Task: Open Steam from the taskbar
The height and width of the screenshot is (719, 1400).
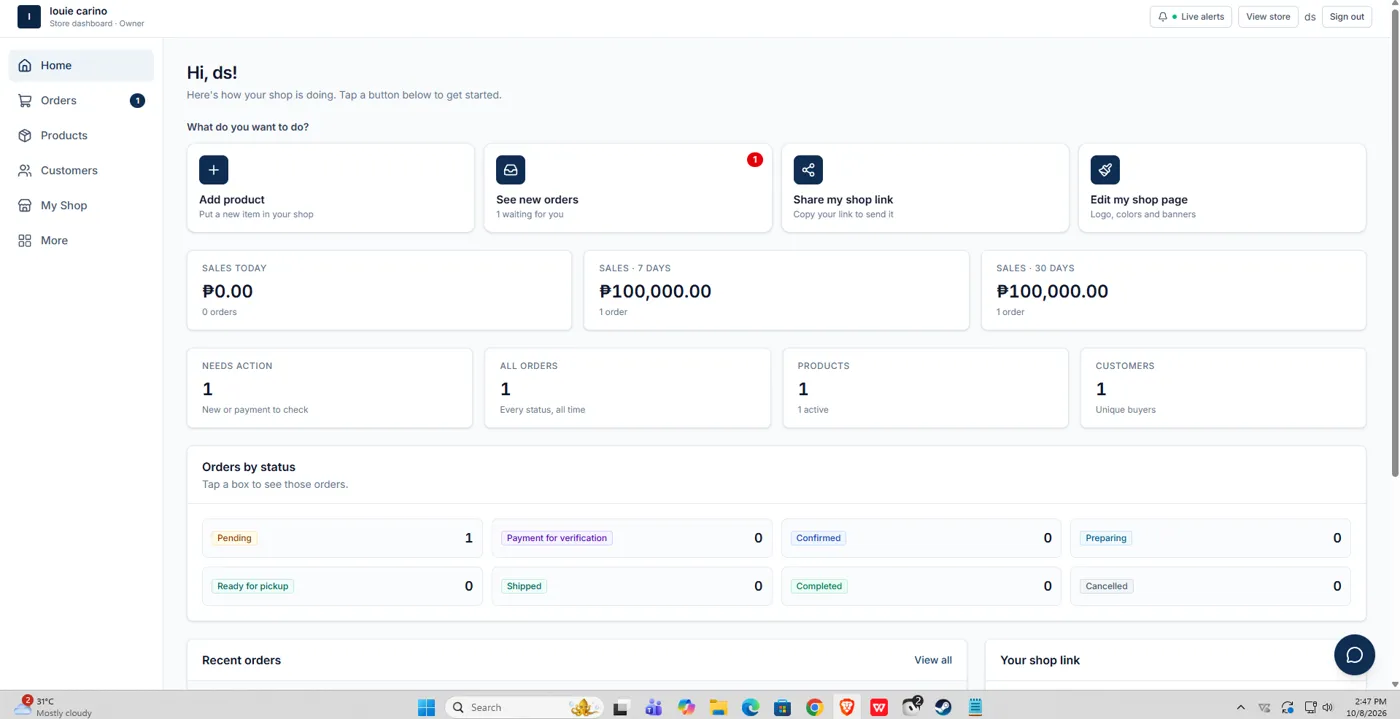Action: coord(943,707)
